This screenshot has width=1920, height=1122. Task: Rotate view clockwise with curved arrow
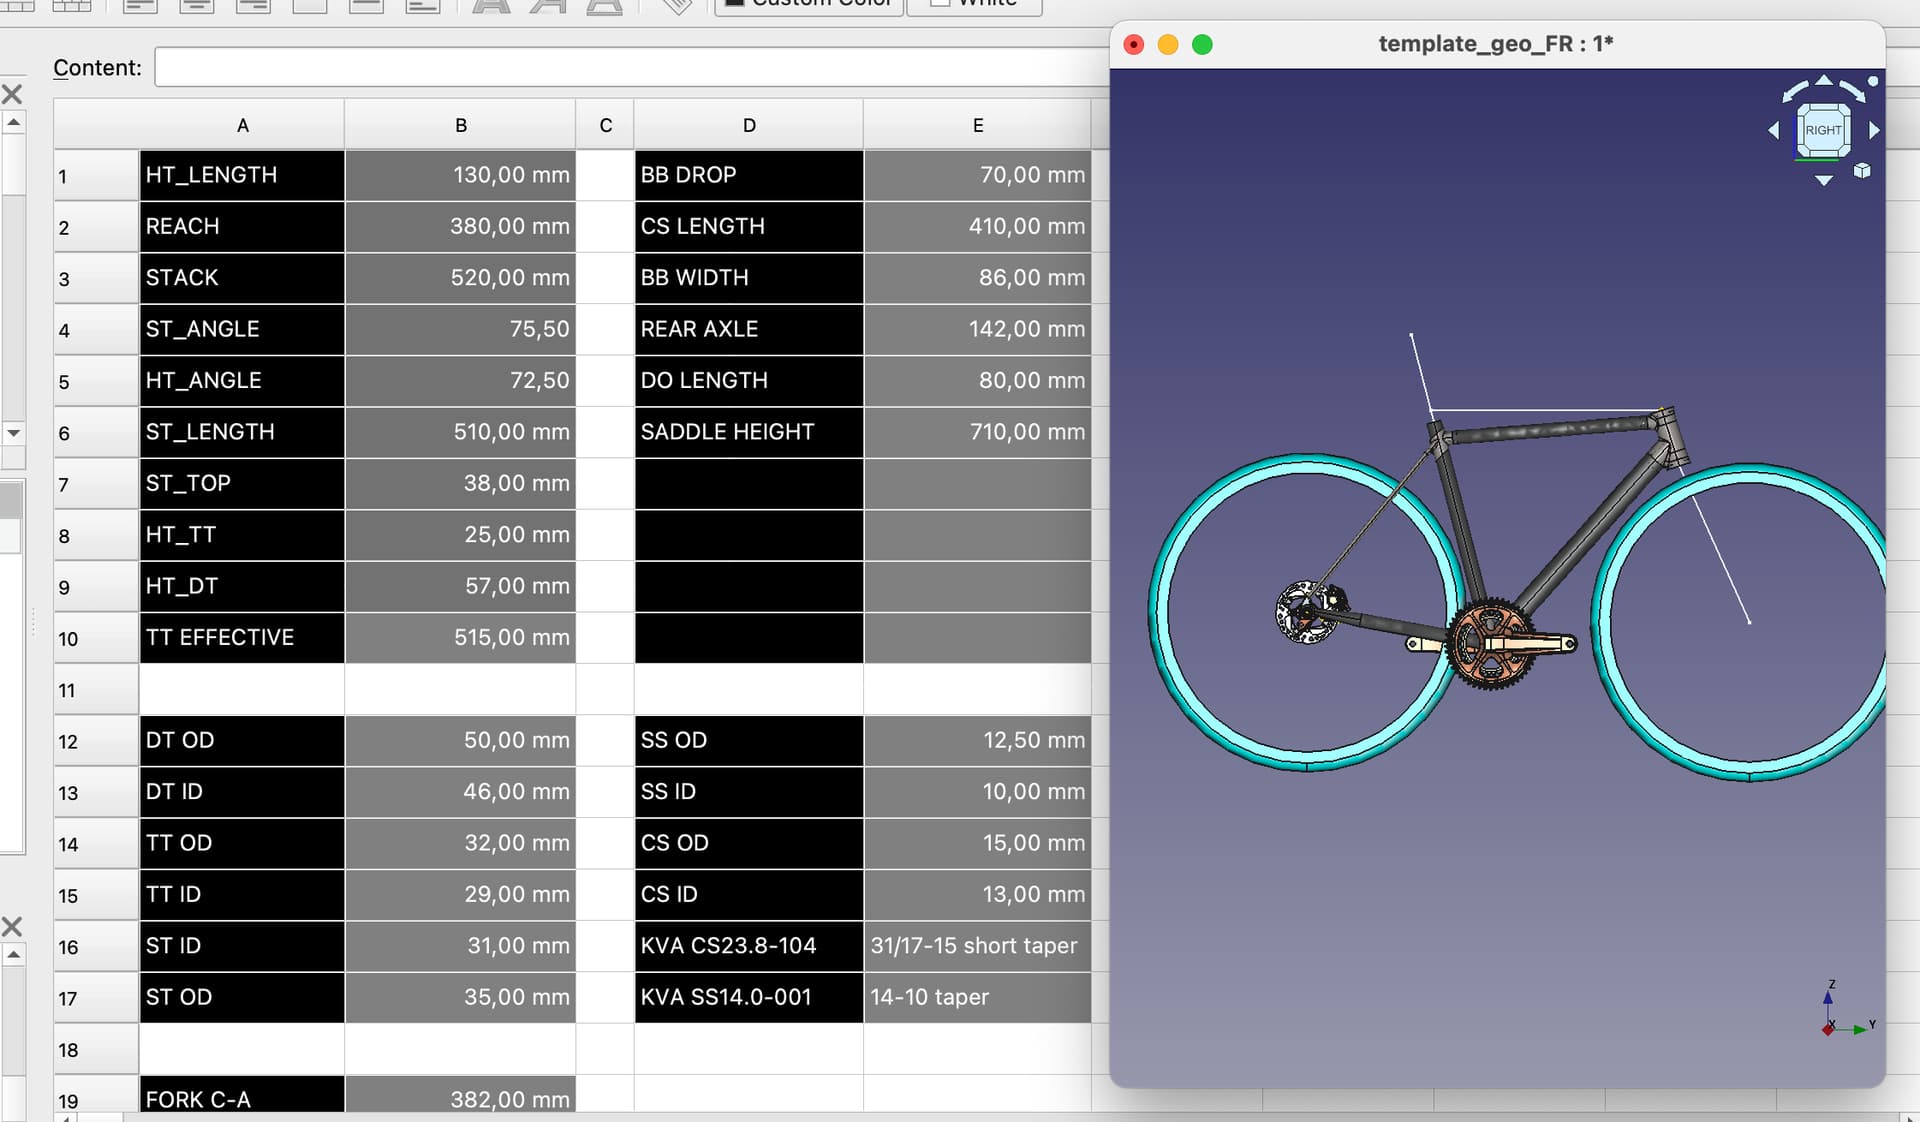1851,90
